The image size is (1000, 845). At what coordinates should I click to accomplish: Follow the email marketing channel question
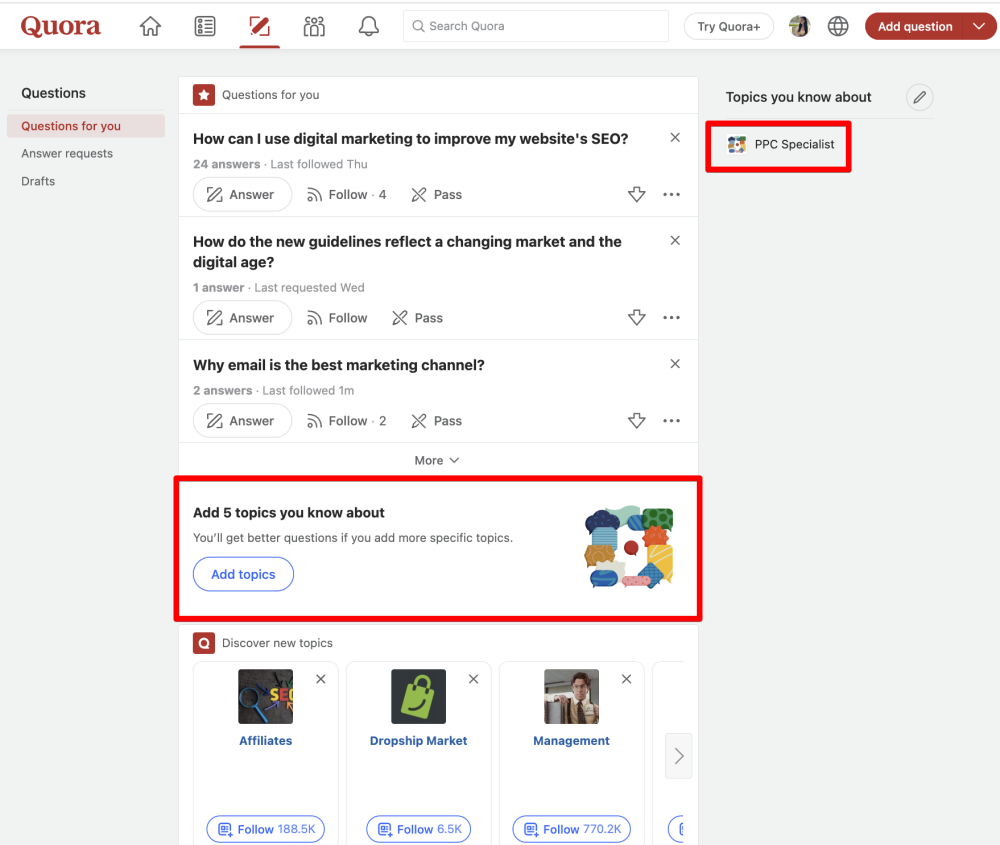click(346, 421)
